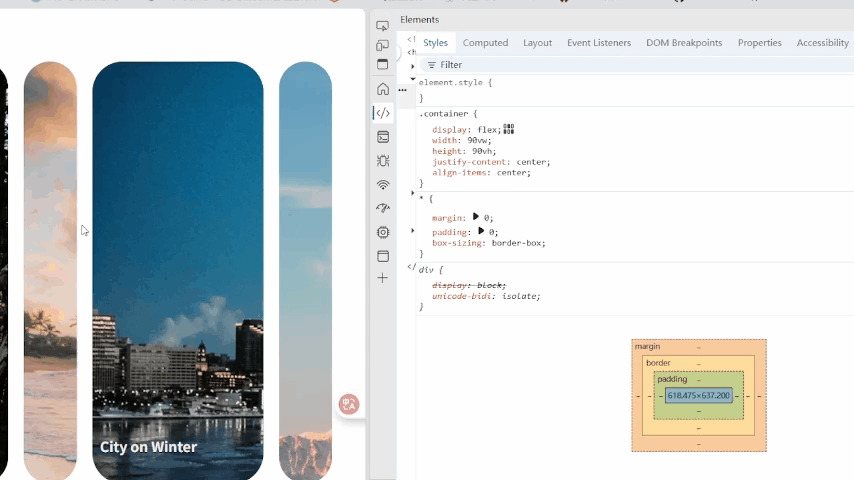Screen dimensions: 854x480
Task: Click the 618.475×637.200 content size box
Action: pos(698,396)
